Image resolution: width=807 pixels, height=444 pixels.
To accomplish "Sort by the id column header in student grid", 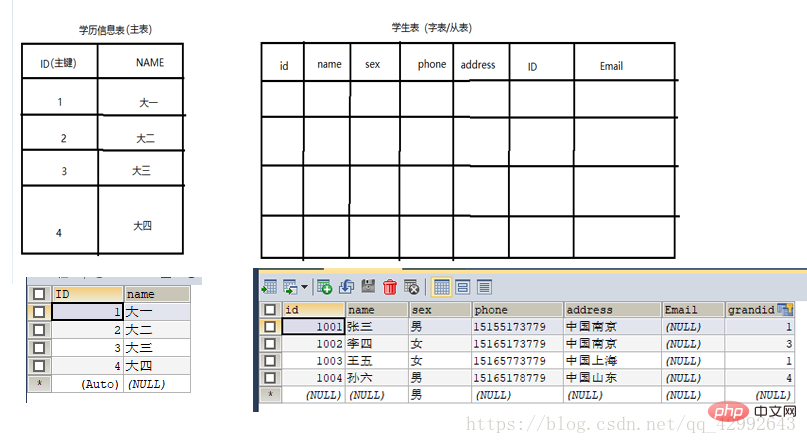I will [313, 309].
